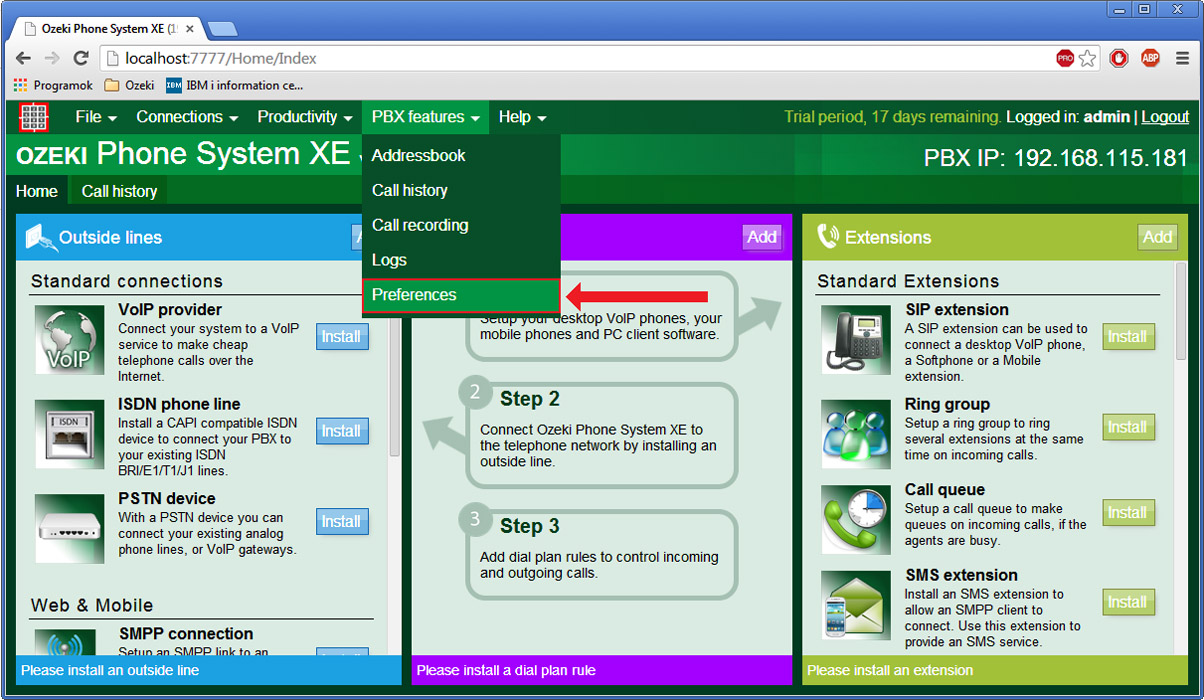
Task: Select Call recording menu entry
Action: 461,226
